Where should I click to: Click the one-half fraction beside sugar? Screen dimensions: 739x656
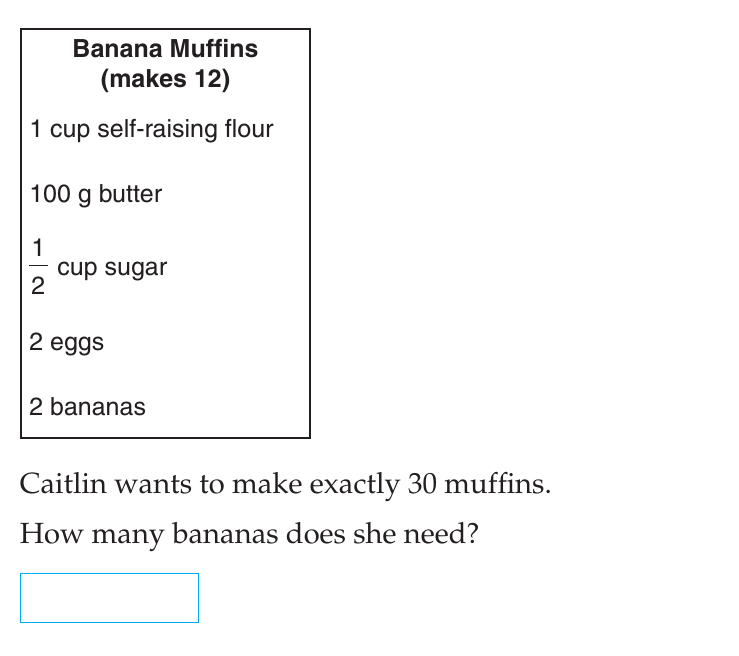(38, 266)
